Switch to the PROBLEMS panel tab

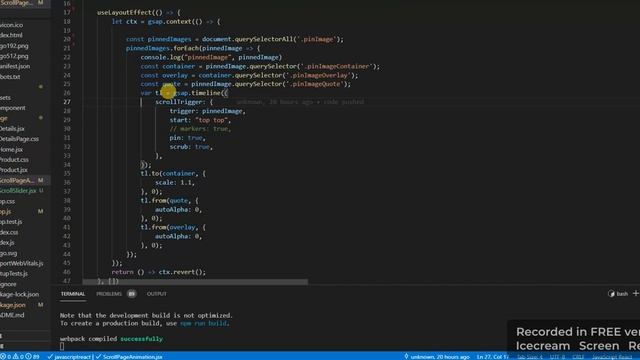[x=109, y=294]
